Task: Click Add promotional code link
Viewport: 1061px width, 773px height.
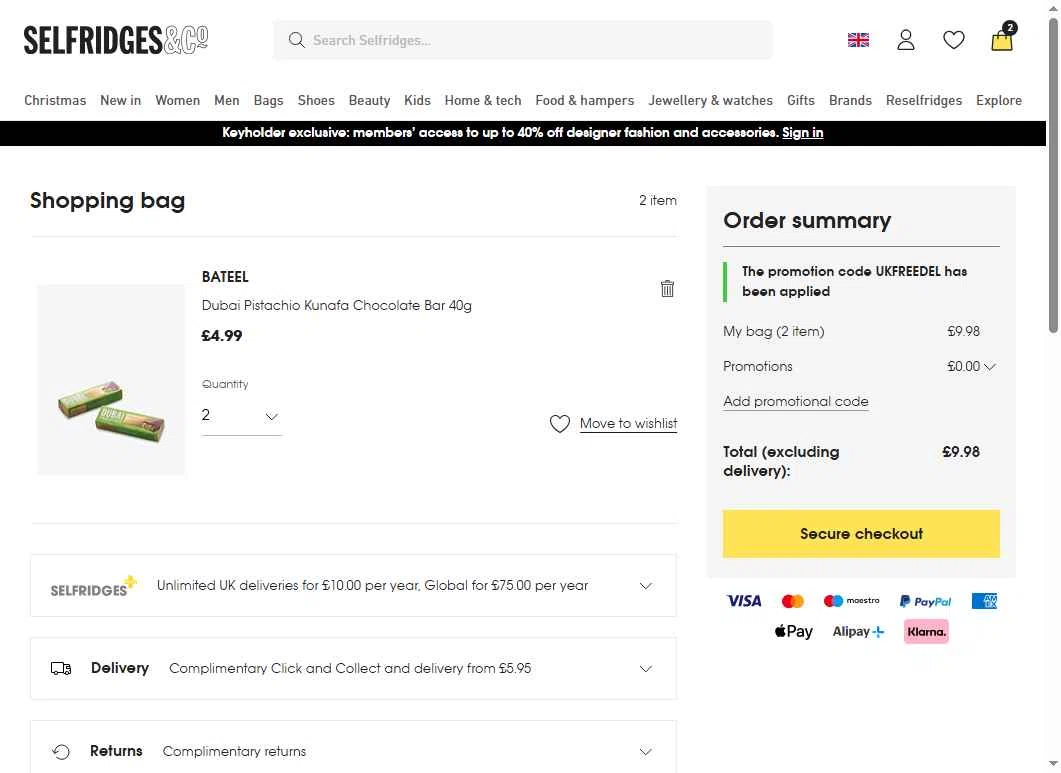Action: (795, 401)
